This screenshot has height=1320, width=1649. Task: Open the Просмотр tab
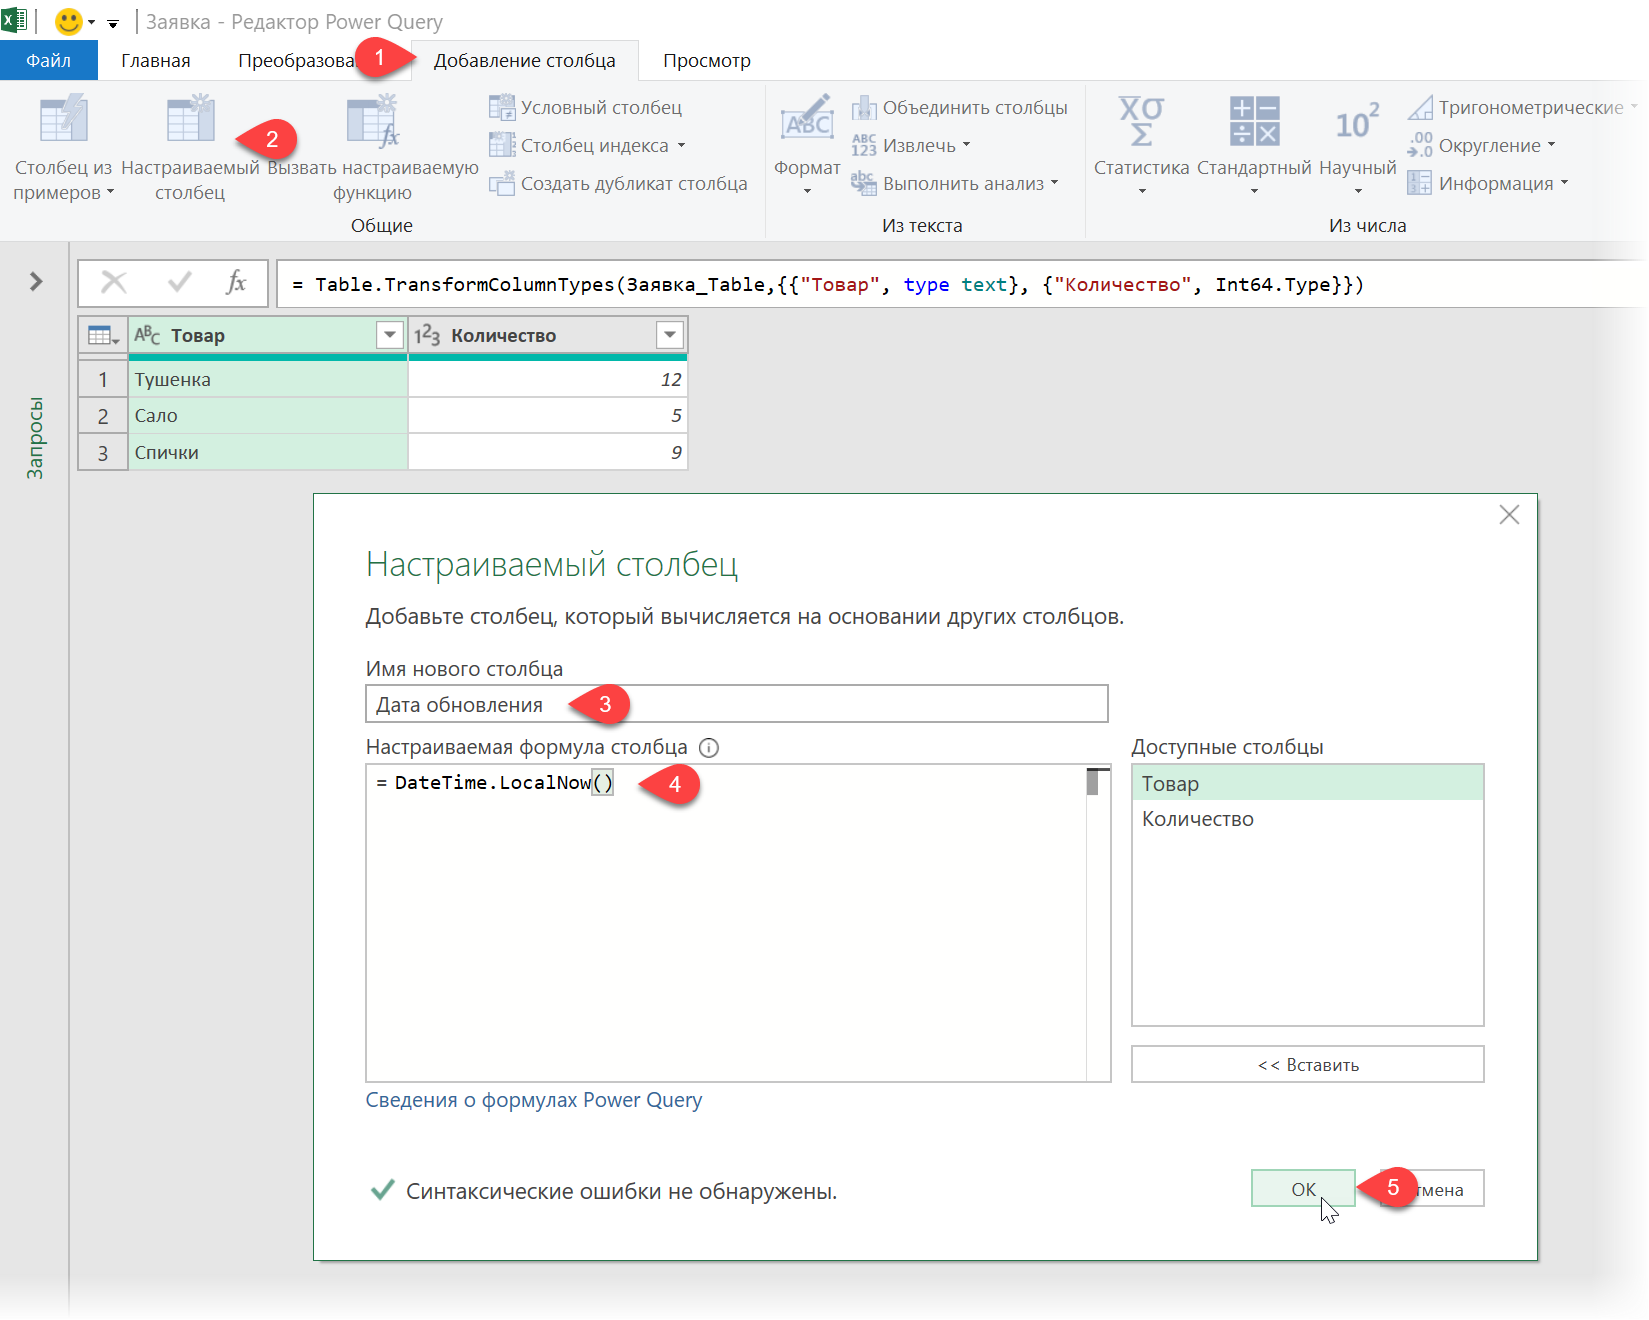tap(707, 61)
